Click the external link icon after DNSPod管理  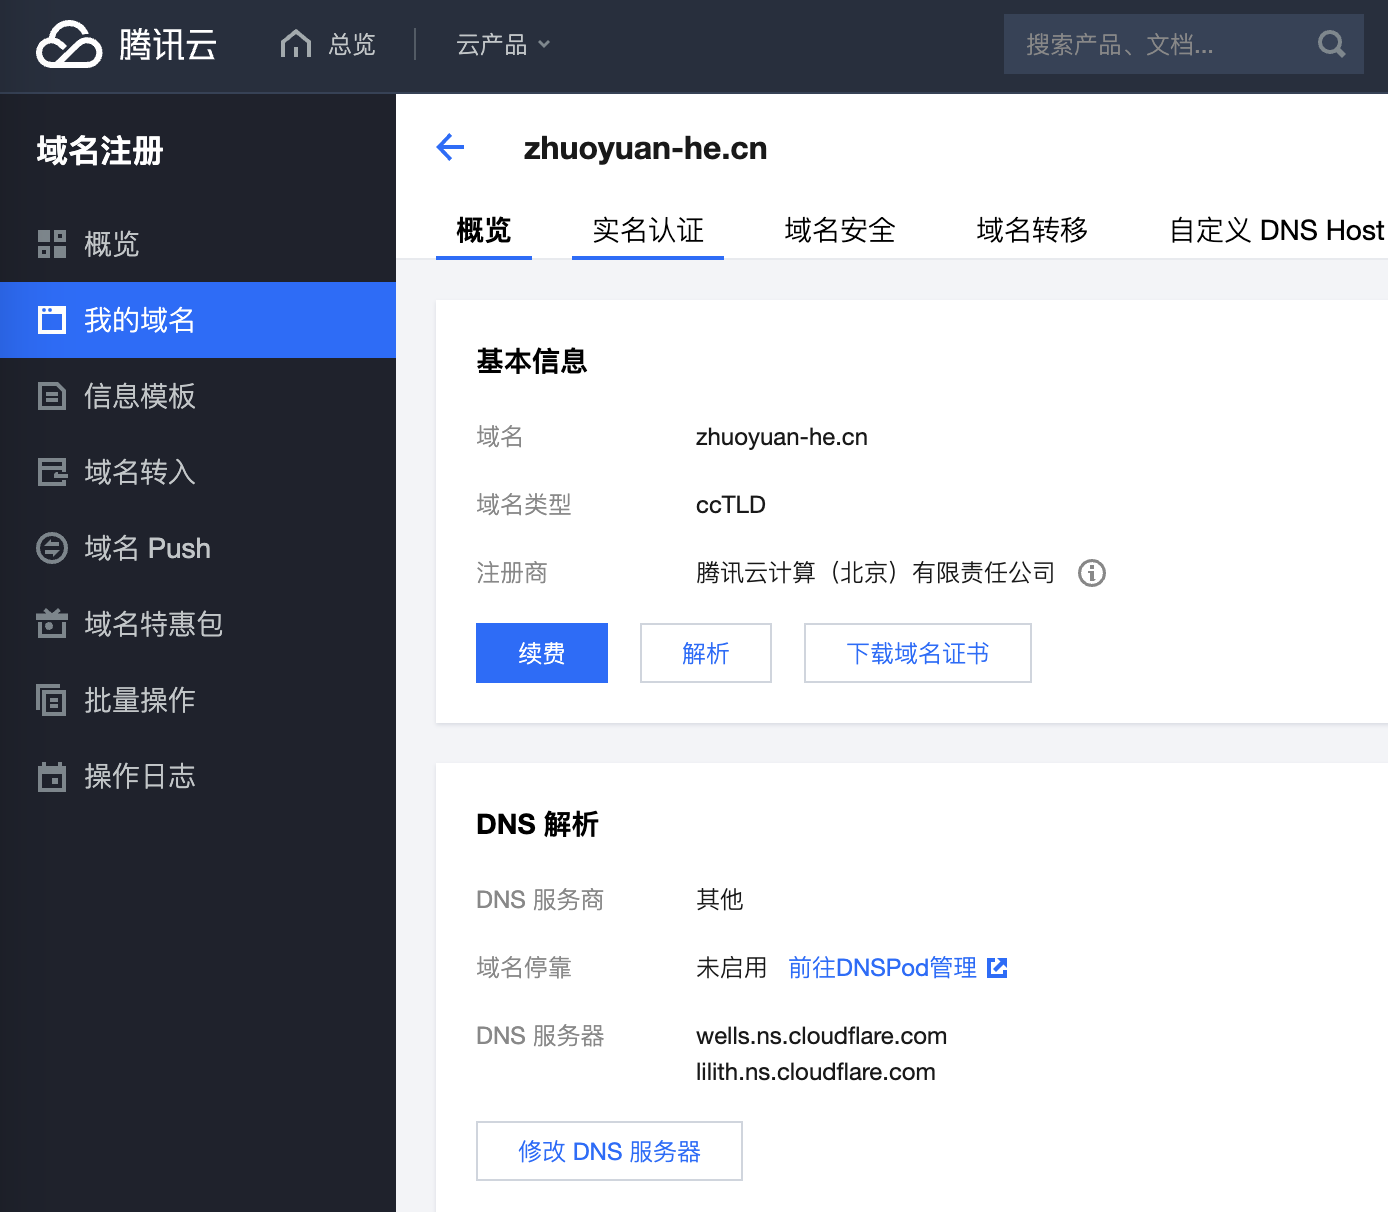997,968
